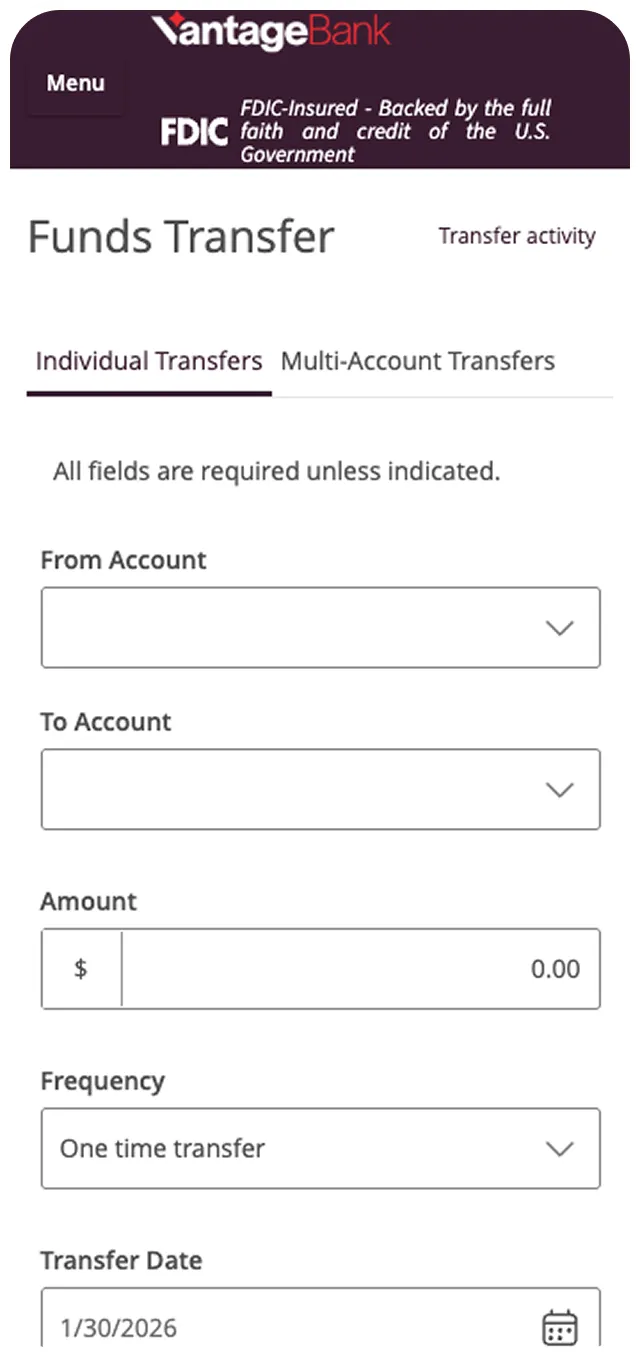Viewport: 640px width, 1360px height.
Task: Select the Individual Transfers tab
Action: coord(148,361)
